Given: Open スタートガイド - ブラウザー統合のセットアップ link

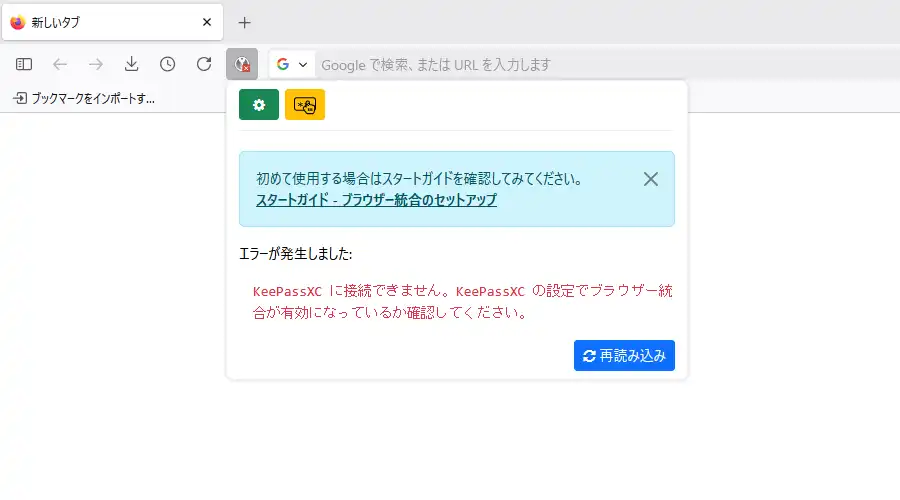Looking at the screenshot, I should pyautogui.click(x=377, y=200).
